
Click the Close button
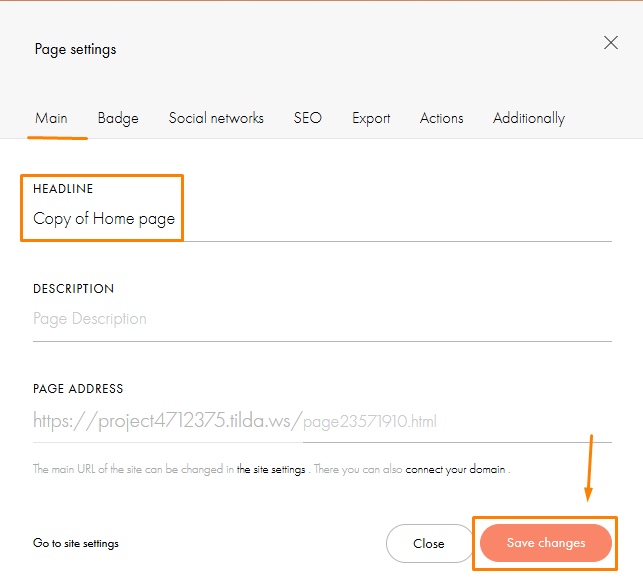[429, 543]
